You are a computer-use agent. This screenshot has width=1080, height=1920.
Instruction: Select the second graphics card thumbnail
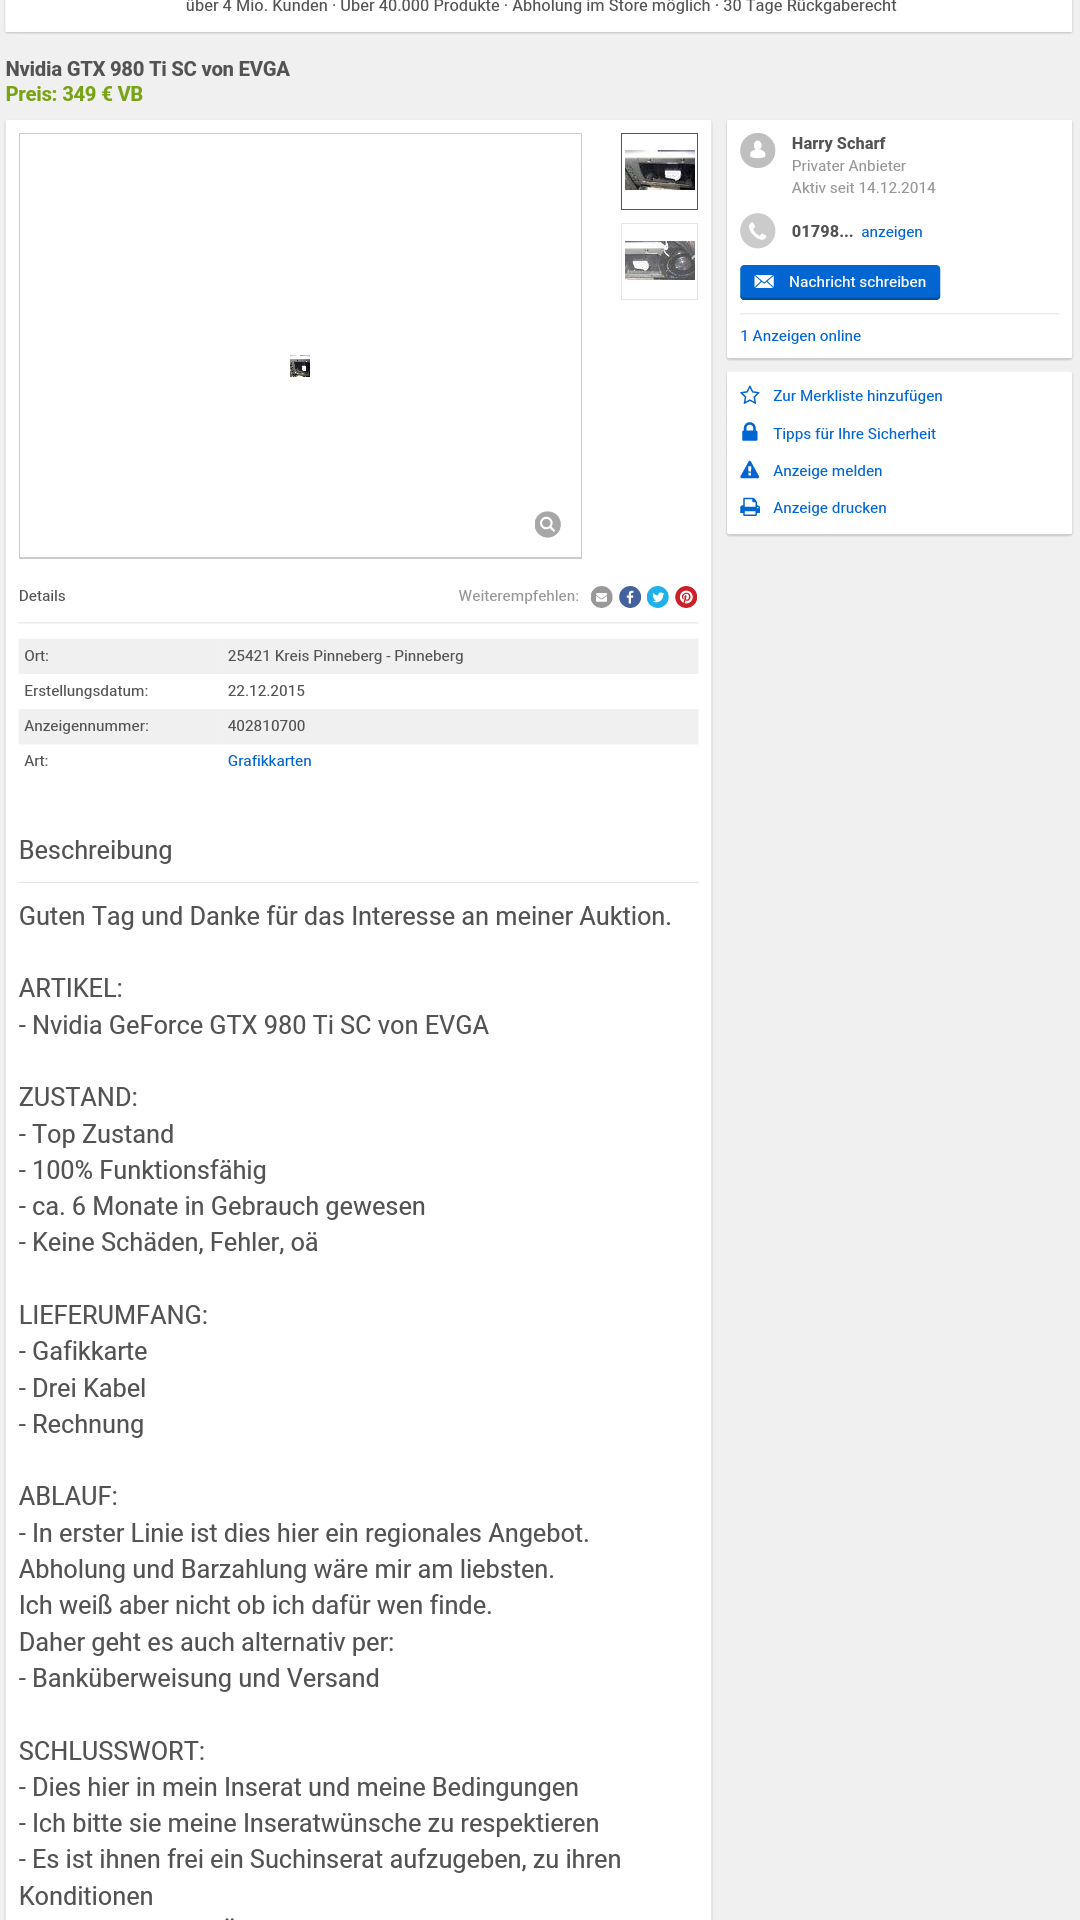point(659,261)
